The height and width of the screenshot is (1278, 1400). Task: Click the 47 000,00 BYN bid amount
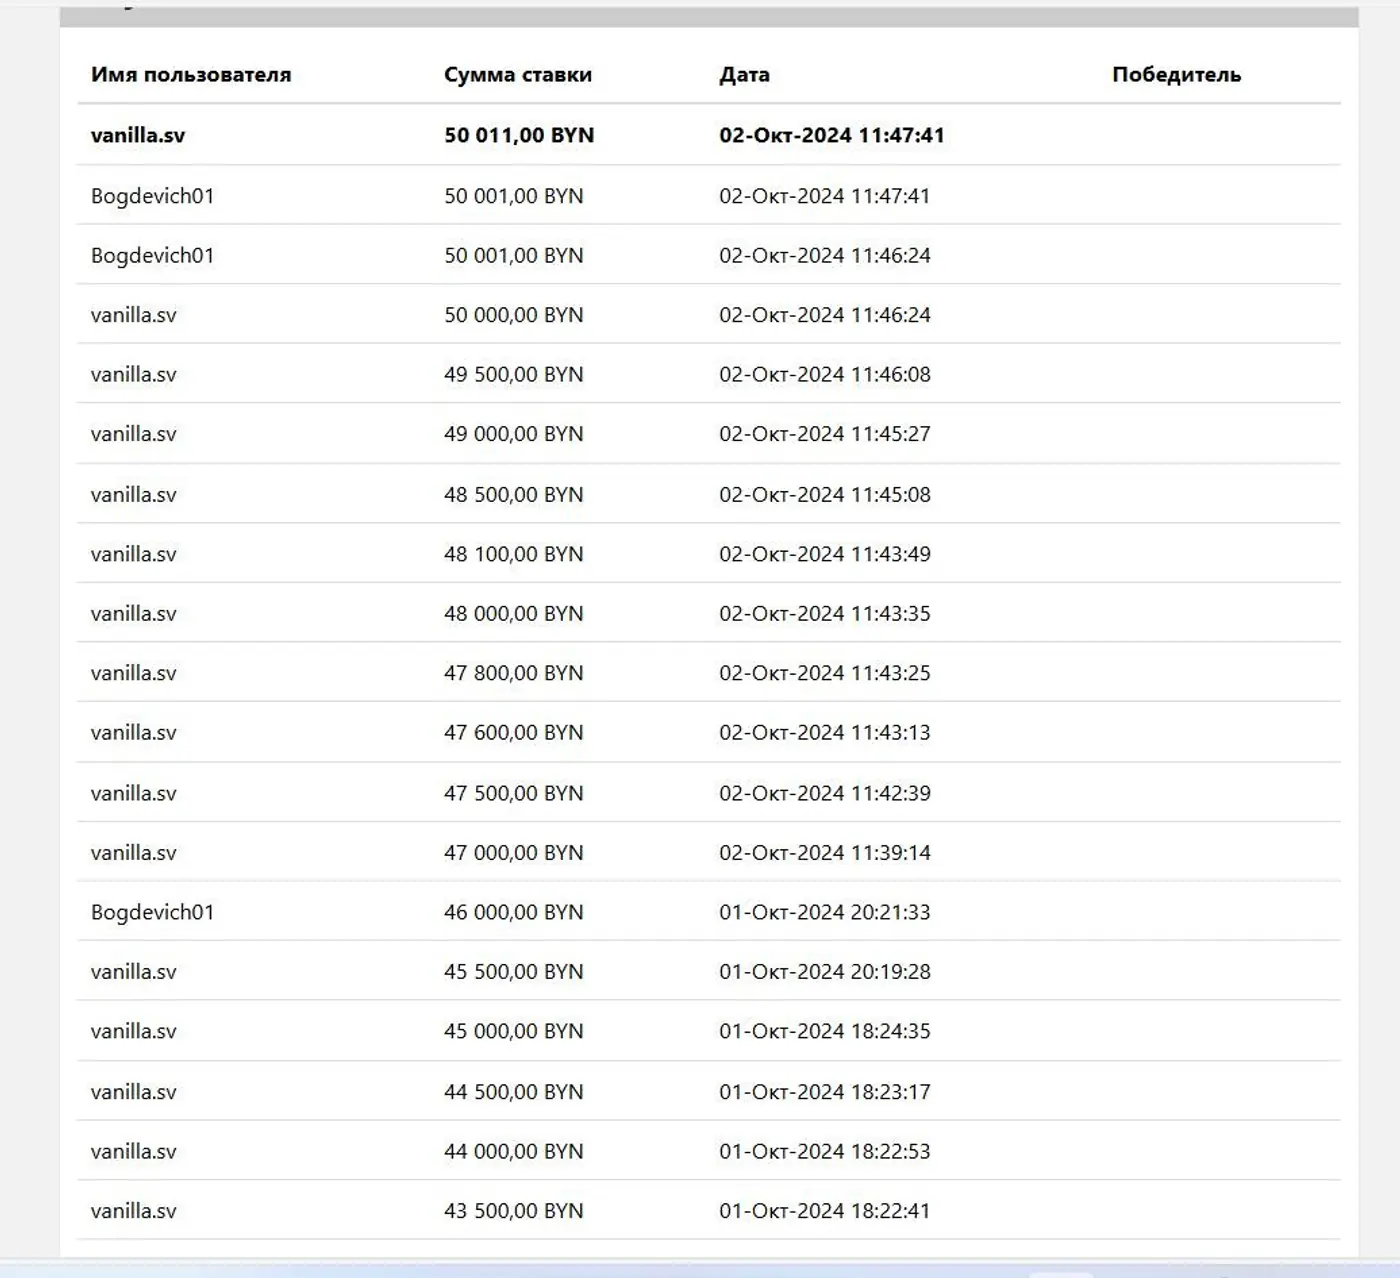pos(514,853)
